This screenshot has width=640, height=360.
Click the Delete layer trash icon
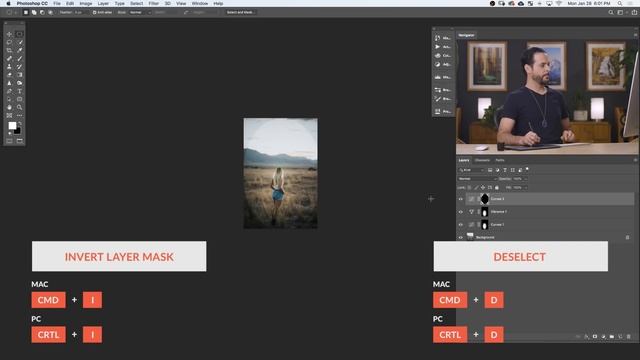[629, 337]
